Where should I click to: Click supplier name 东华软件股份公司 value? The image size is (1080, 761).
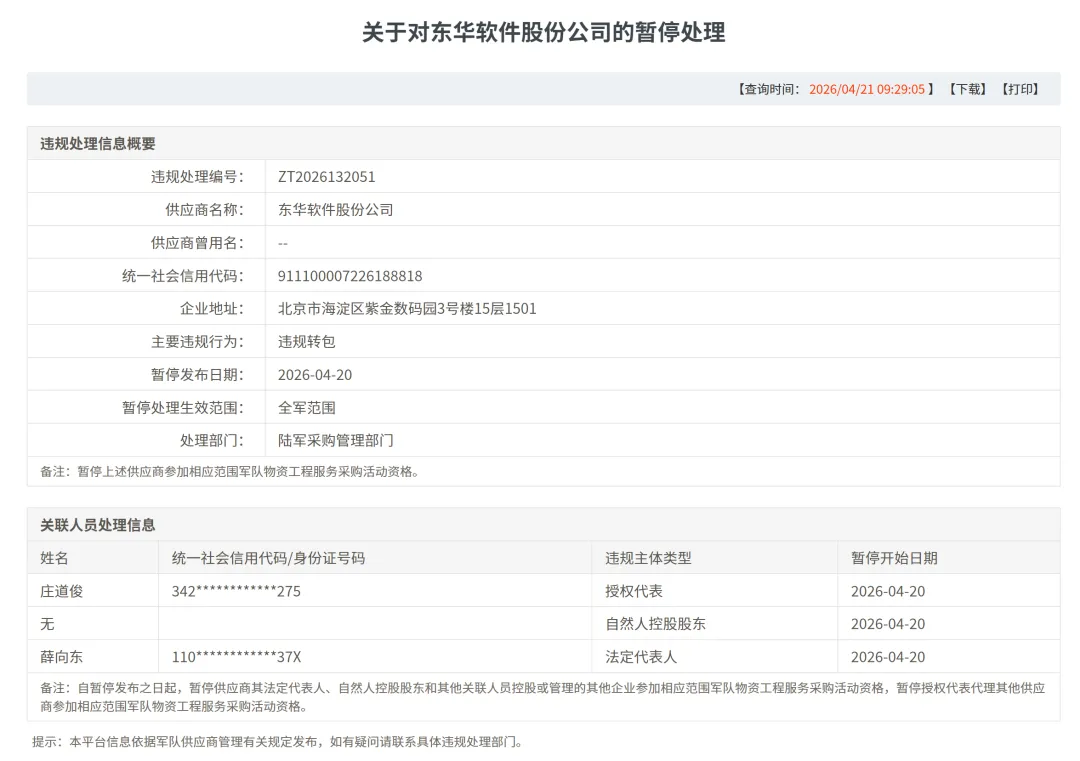[x=335, y=210]
